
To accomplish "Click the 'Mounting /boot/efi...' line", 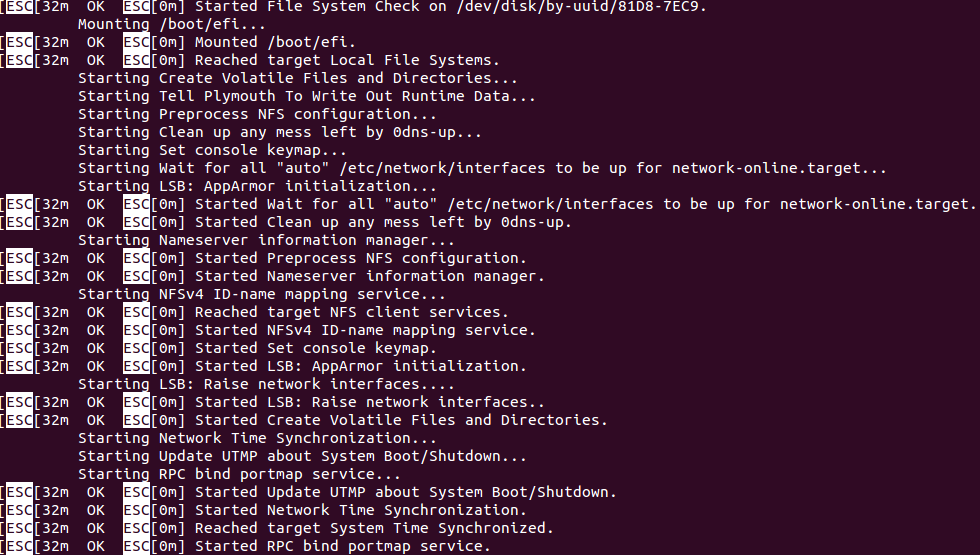I will coord(172,24).
